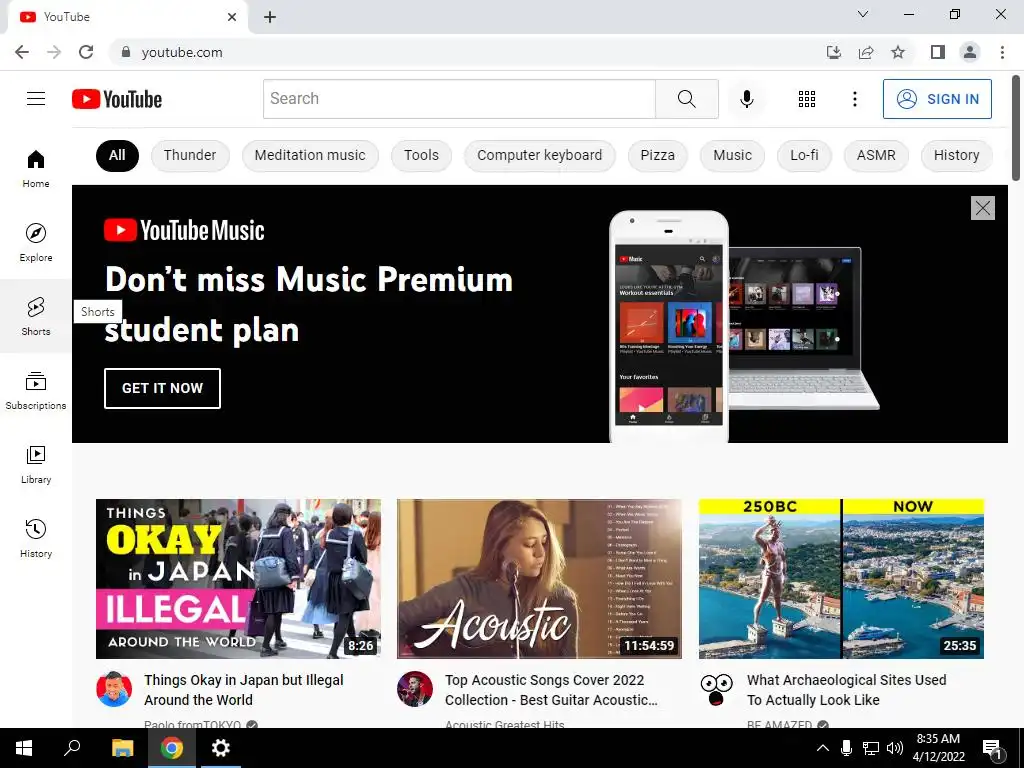Open BE AMAZED channel avatar
Screen dimensions: 1024x768
[717, 689]
